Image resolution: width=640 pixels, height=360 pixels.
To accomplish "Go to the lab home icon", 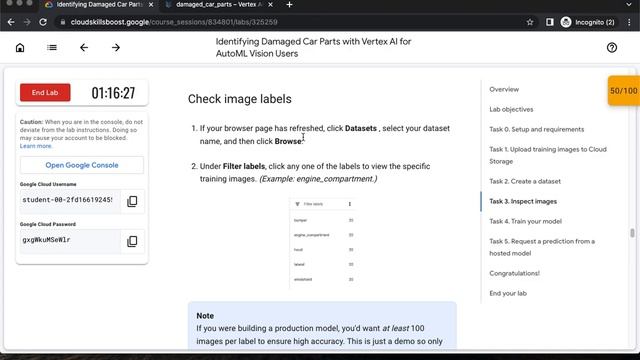I will coord(20,48).
